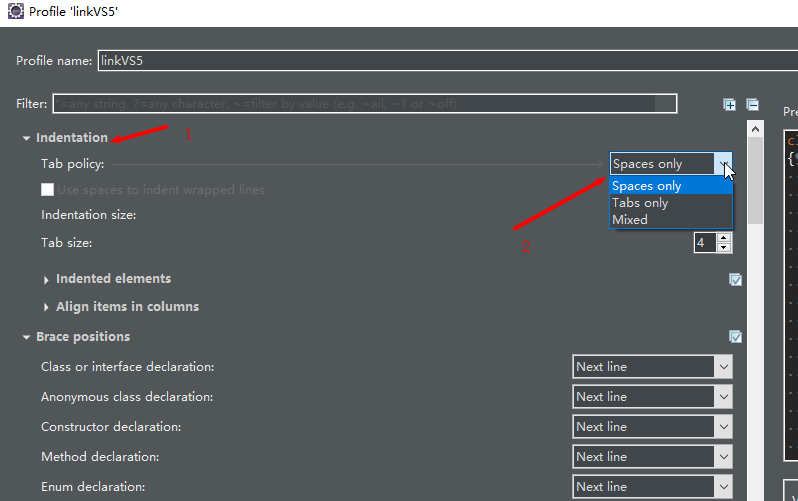
Task: Expand Align items in columns group
Action: pos(46,307)
